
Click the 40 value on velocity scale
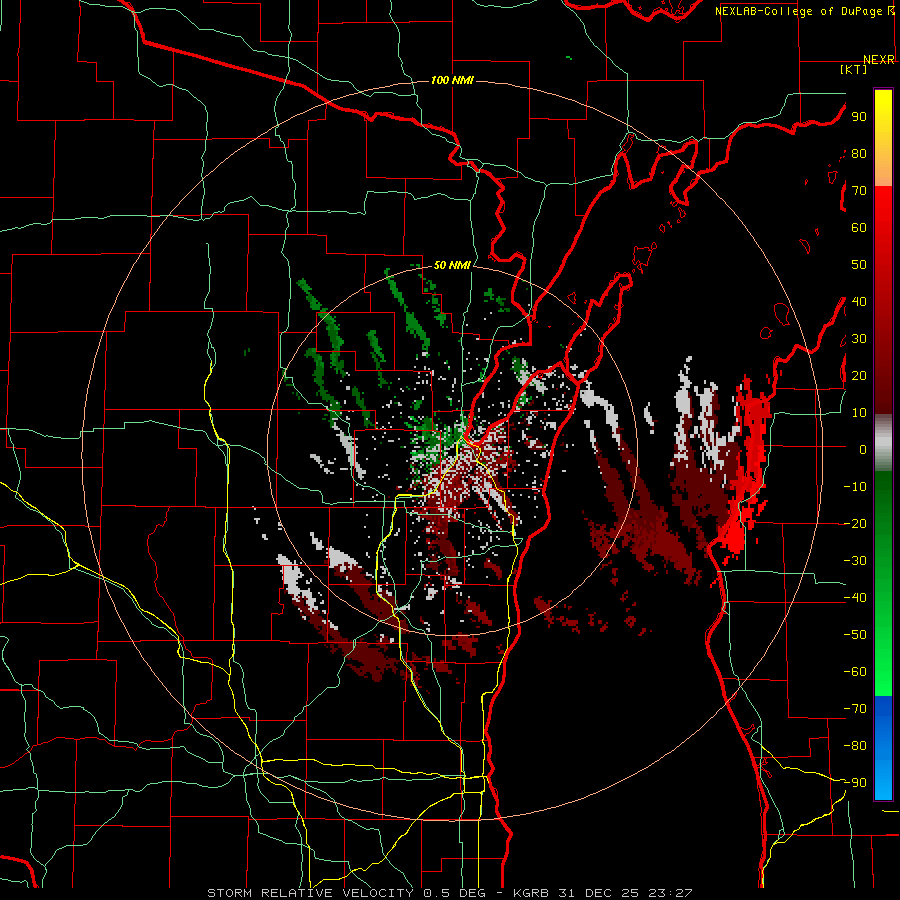[x=859, y=302]
